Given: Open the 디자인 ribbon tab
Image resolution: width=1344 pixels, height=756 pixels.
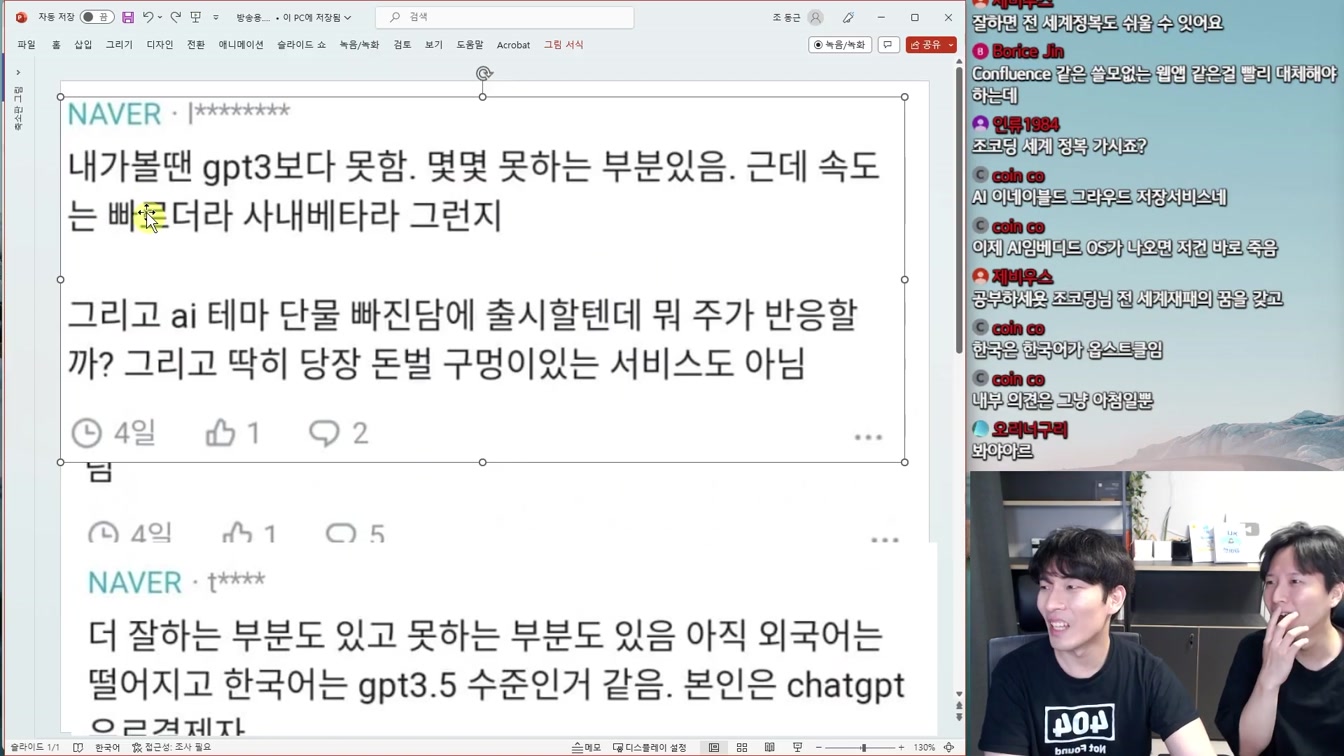Looking at the screenshot, I should click(160, 45).
